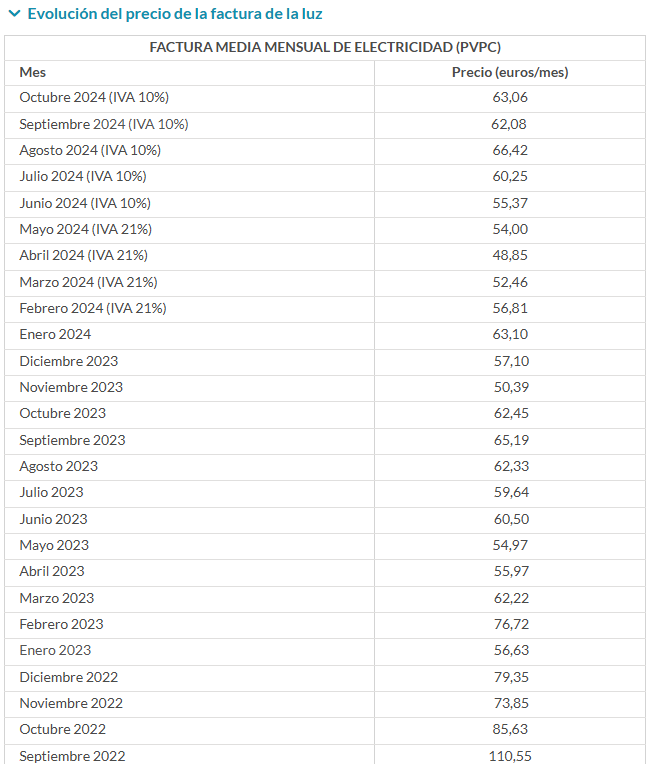Click the 'Mes' column header

[x=33, y=73]
